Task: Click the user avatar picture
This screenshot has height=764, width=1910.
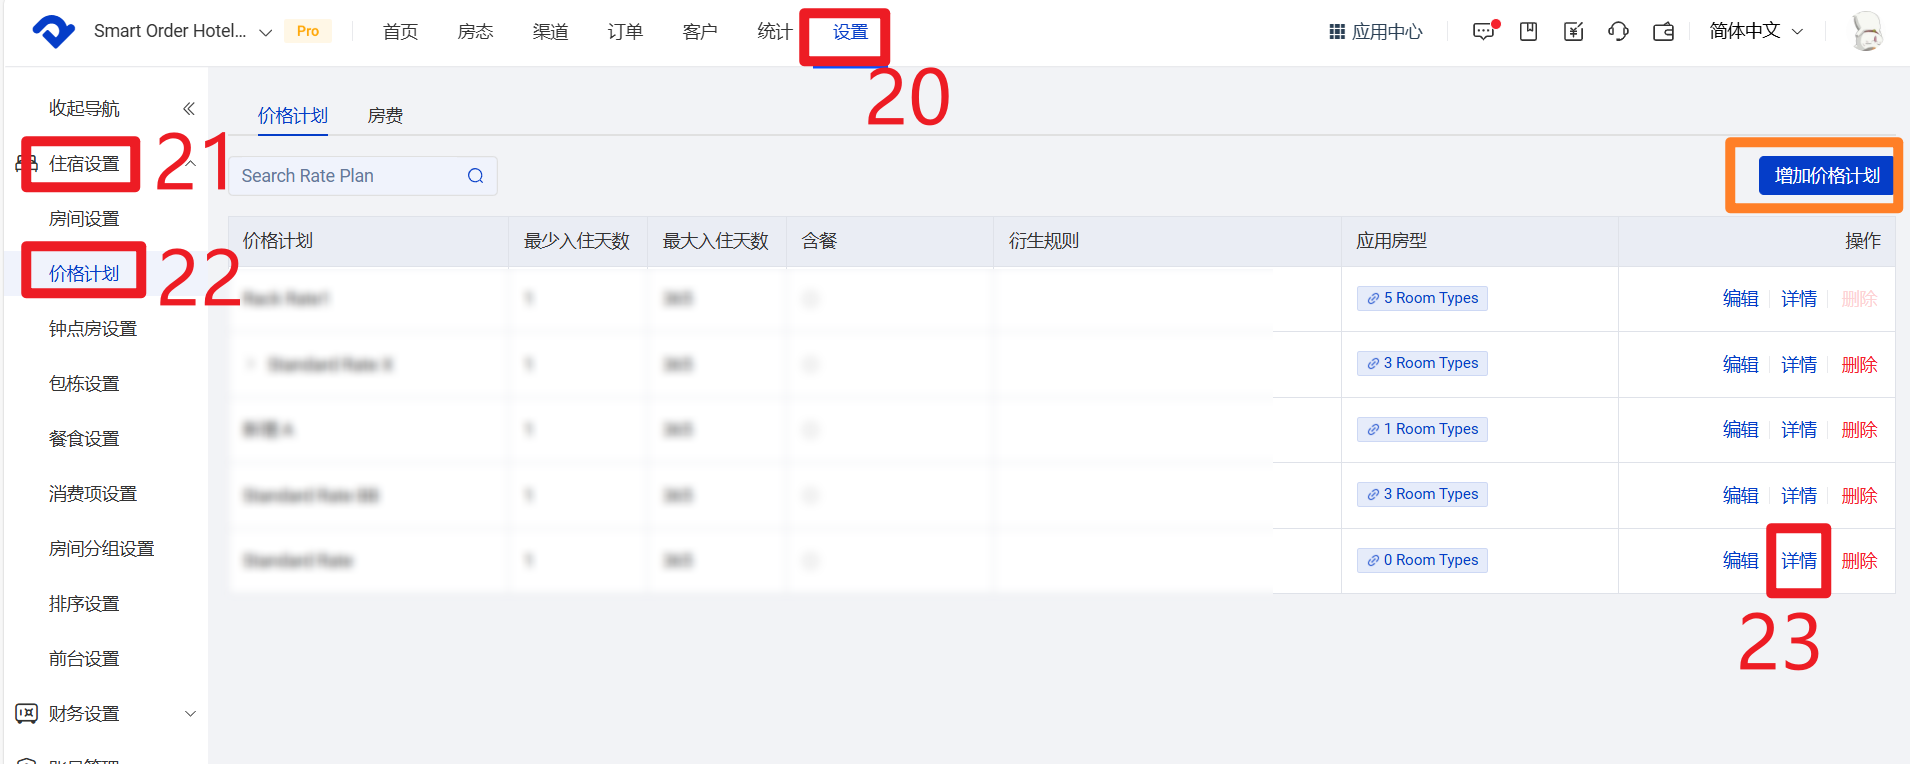Action: tap(1866, 32)
